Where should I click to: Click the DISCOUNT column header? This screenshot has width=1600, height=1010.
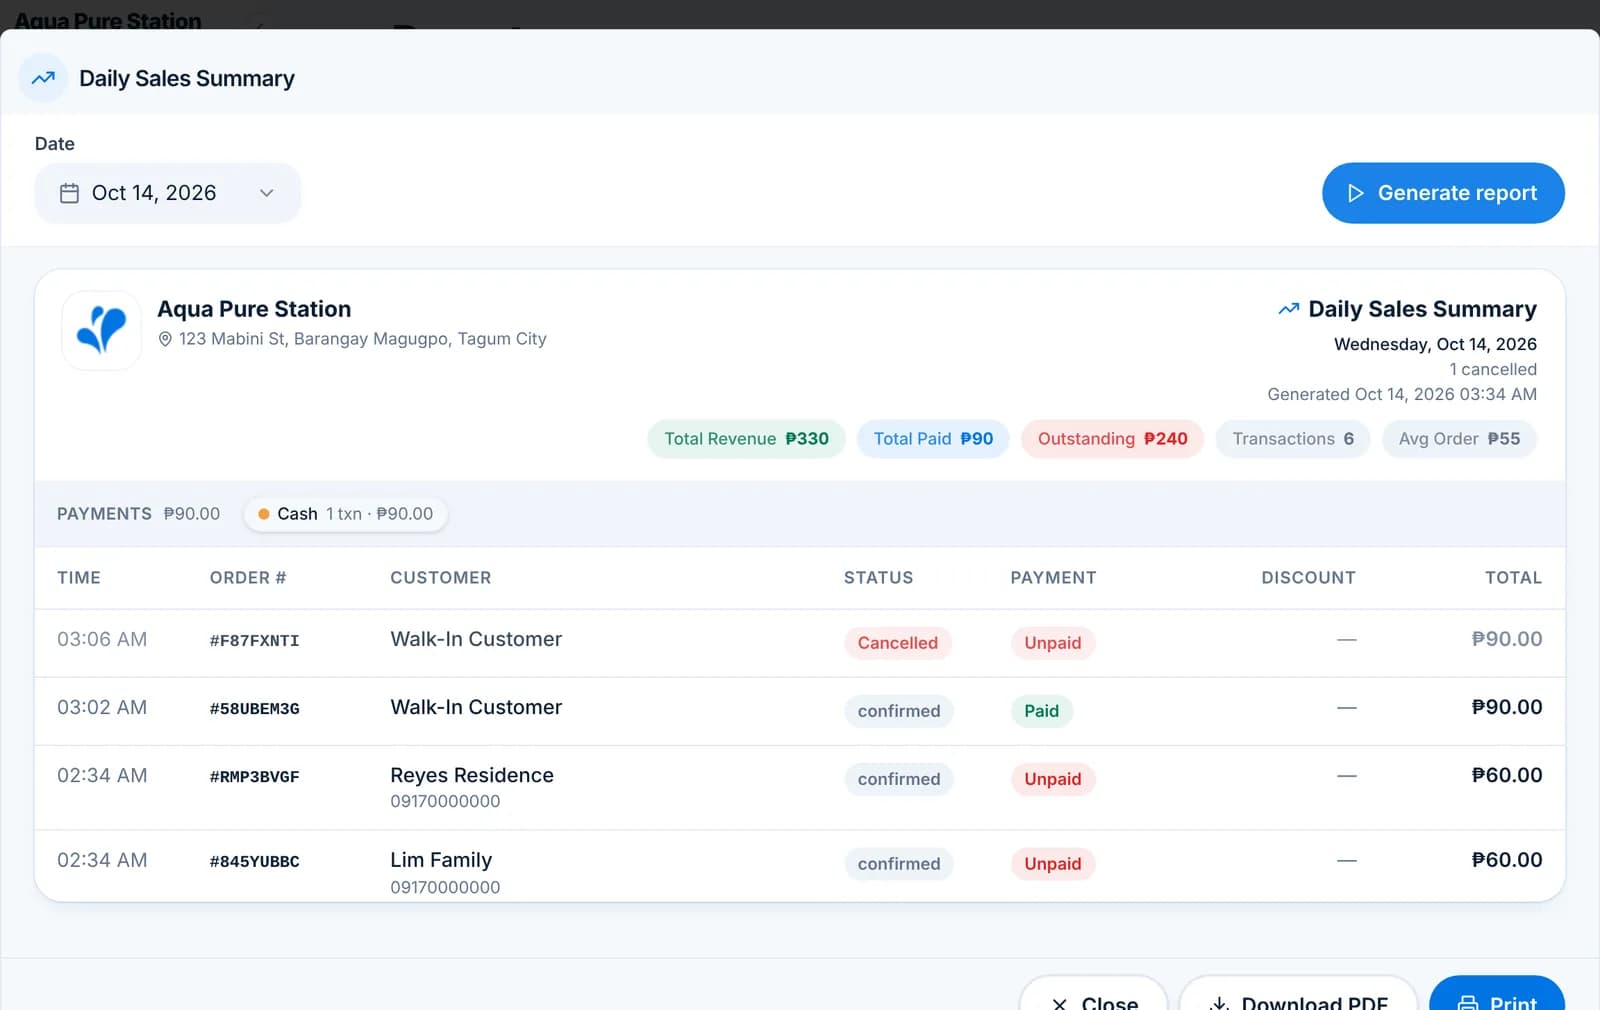[1308, 578]
